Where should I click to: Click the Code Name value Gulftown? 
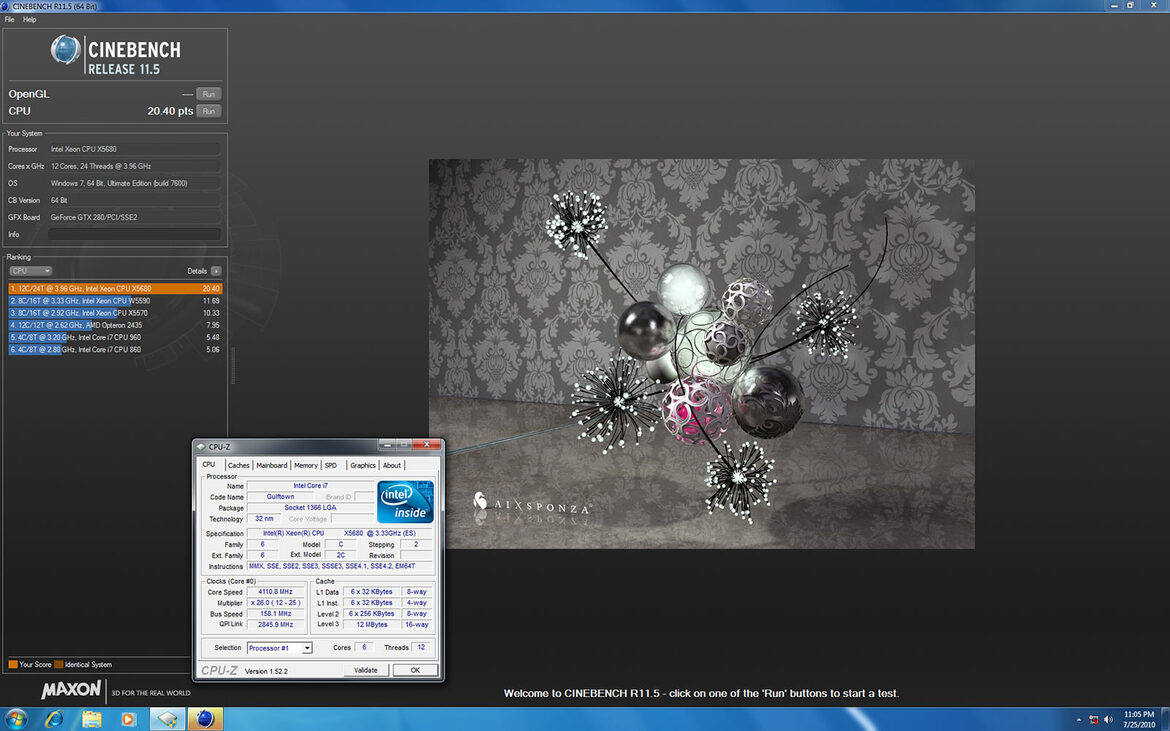(281, 497)
